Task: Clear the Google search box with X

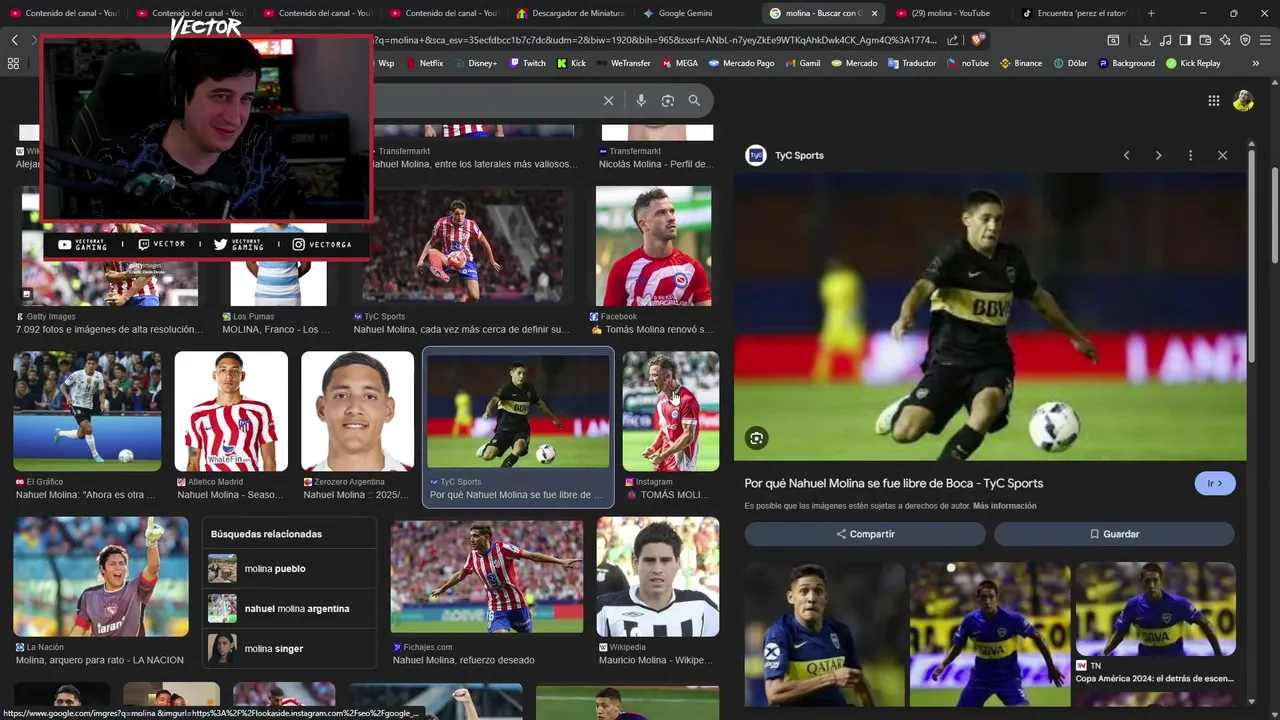Action: pos(608,100)
